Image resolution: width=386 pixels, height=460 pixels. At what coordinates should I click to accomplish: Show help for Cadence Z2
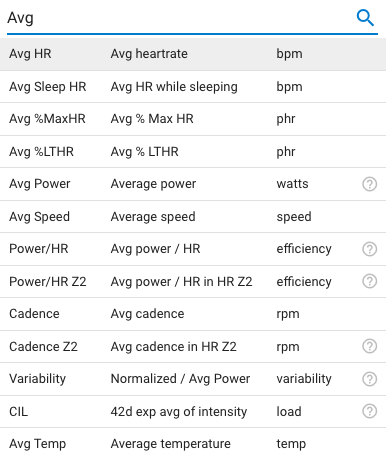[369, 346]
